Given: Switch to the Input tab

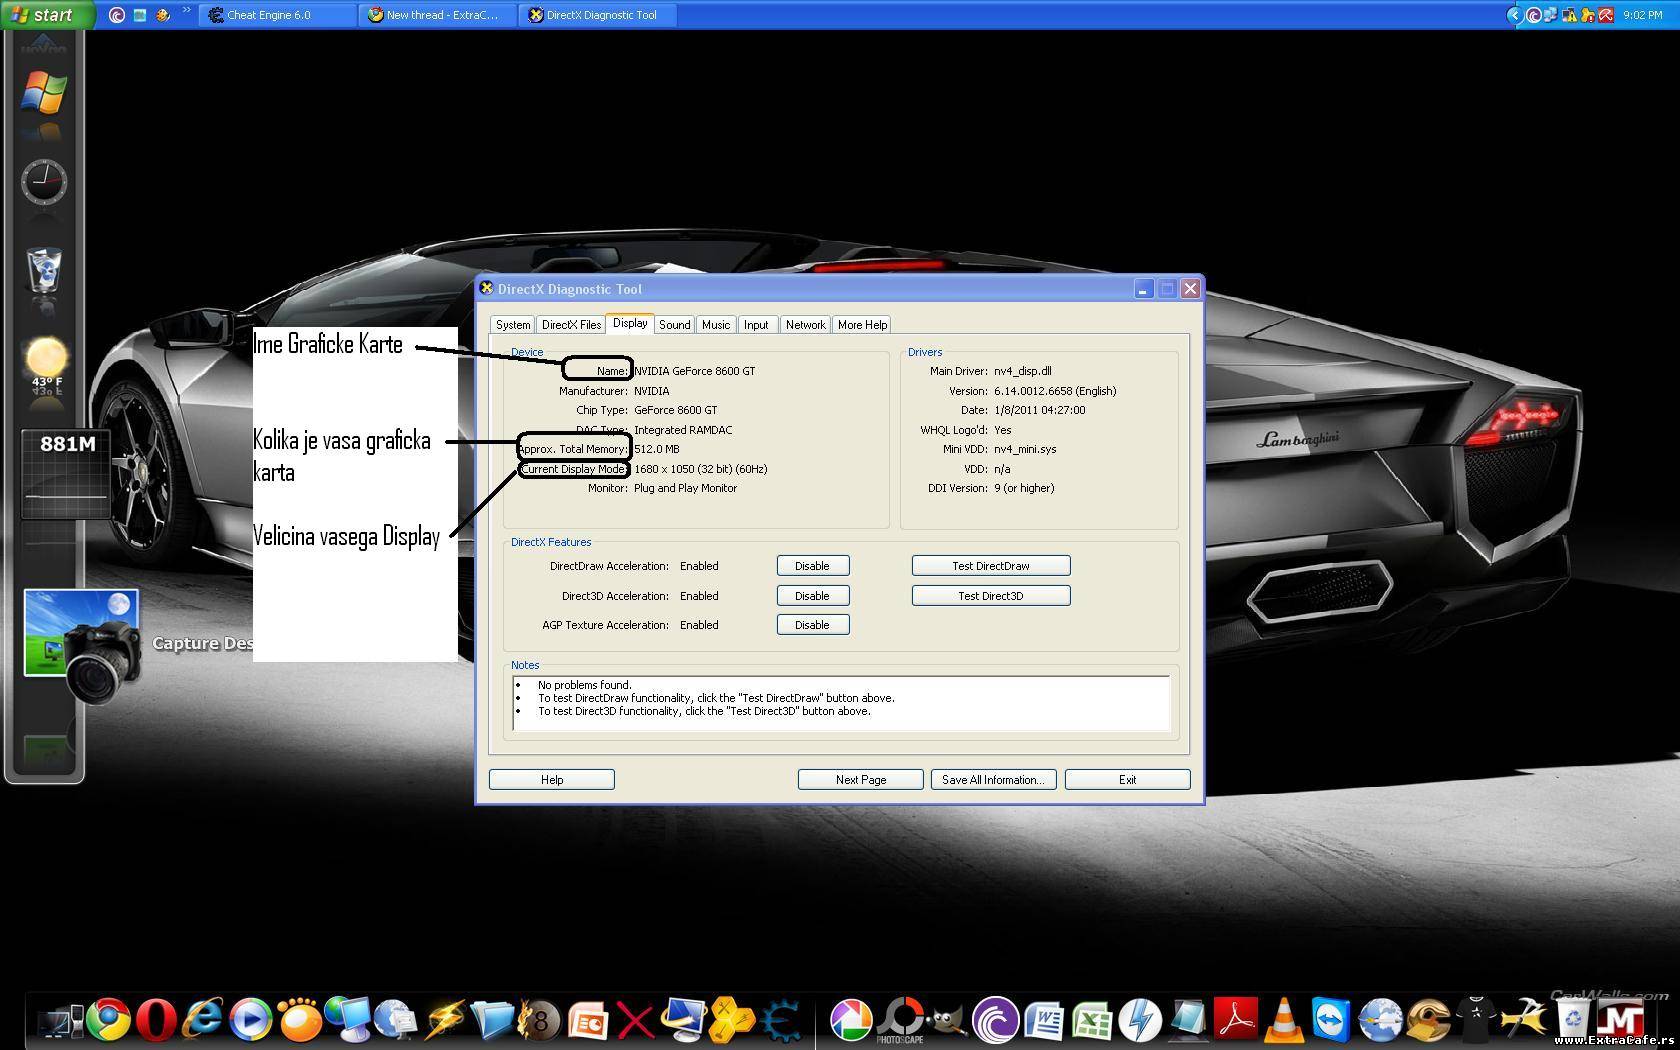Looking at the screenshot, I should click(x=756, y=325).
